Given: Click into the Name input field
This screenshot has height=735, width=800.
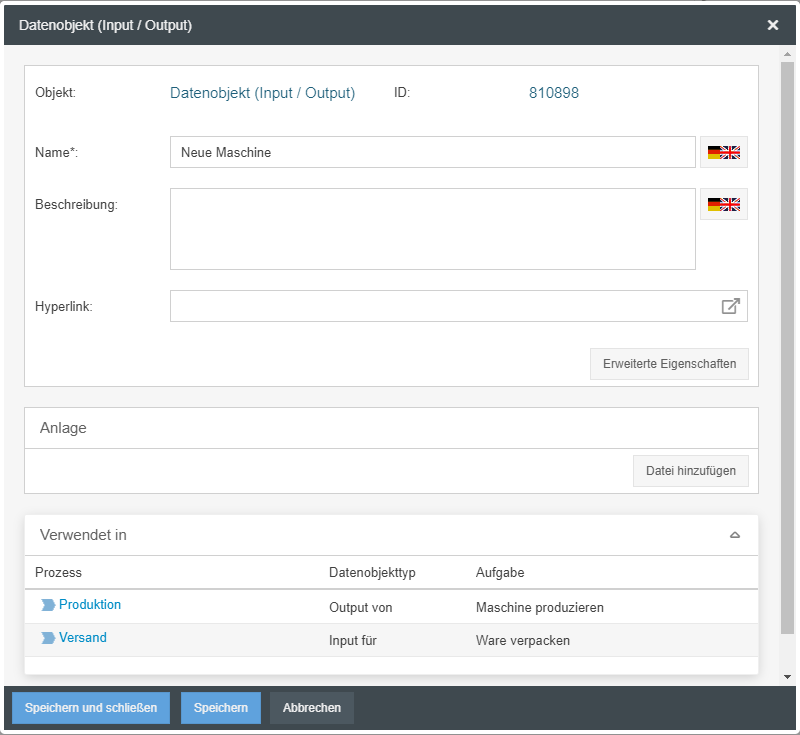Looking at the screenshot, I should (x=432, y=152).
